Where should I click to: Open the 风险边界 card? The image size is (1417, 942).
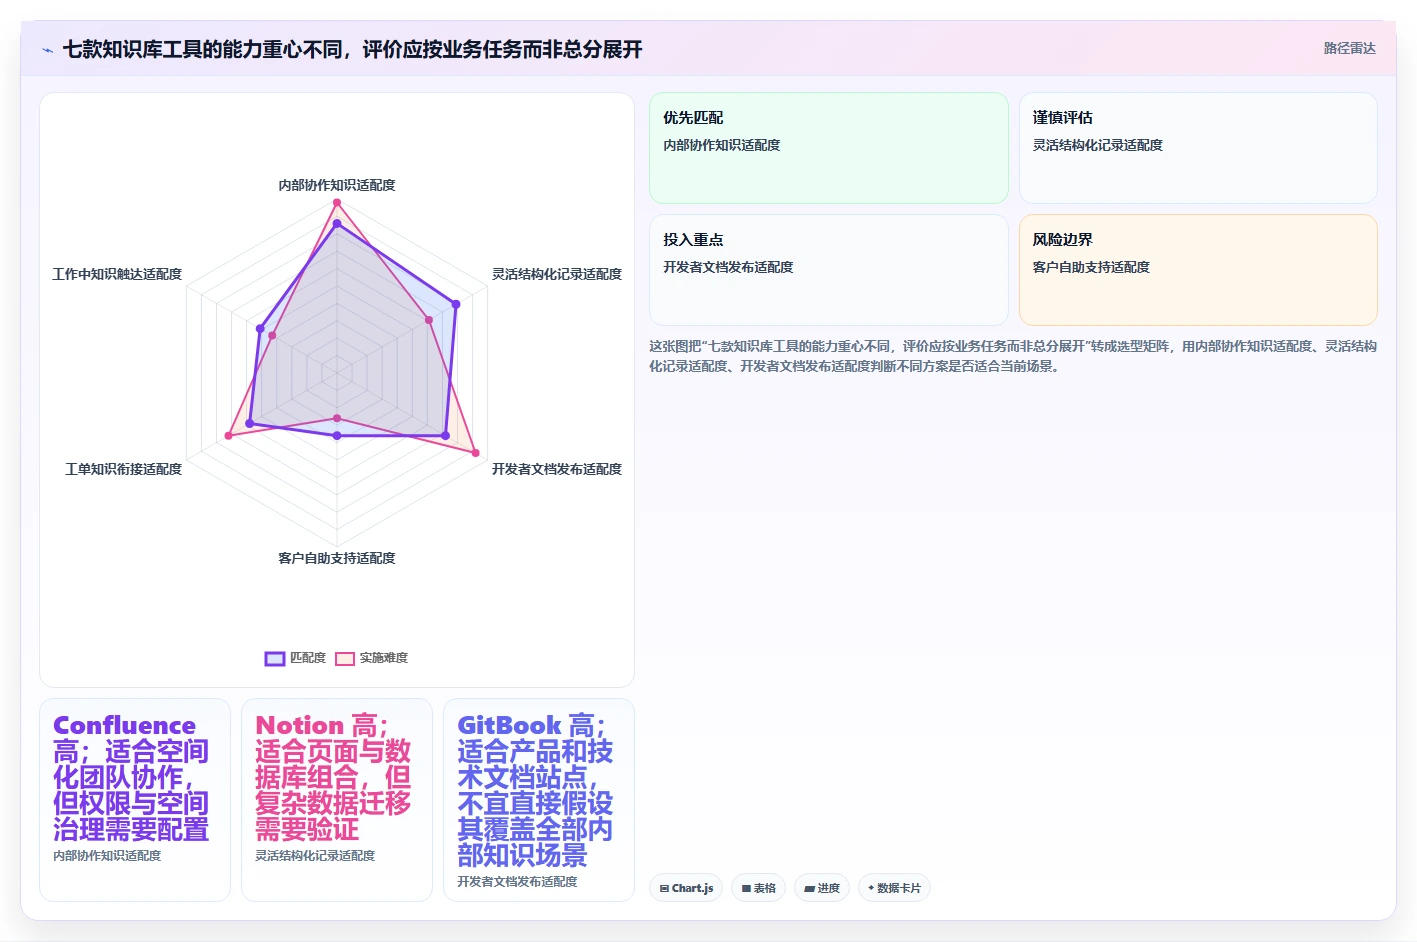tap(1198, 270)
